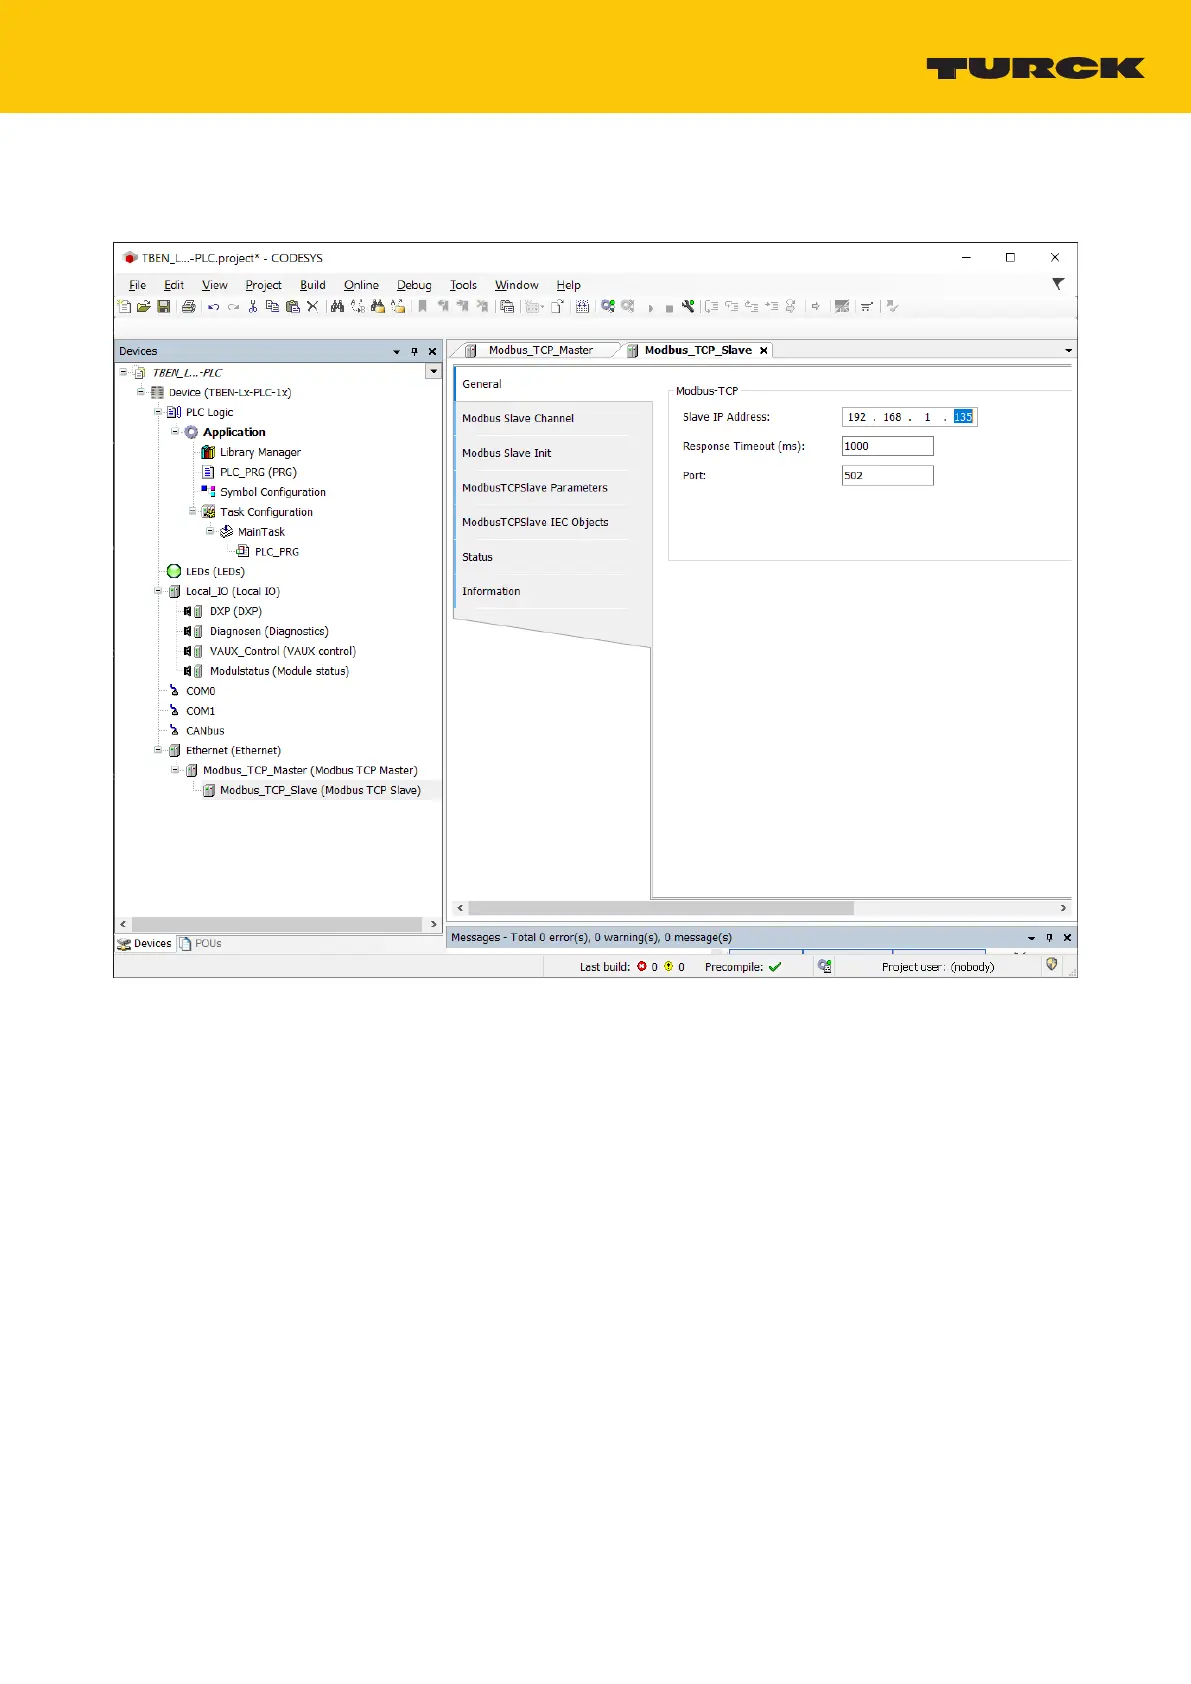The image size is (1191, 1684).
Task: Click the Cut scissors icon
Action: coord(253,307)
